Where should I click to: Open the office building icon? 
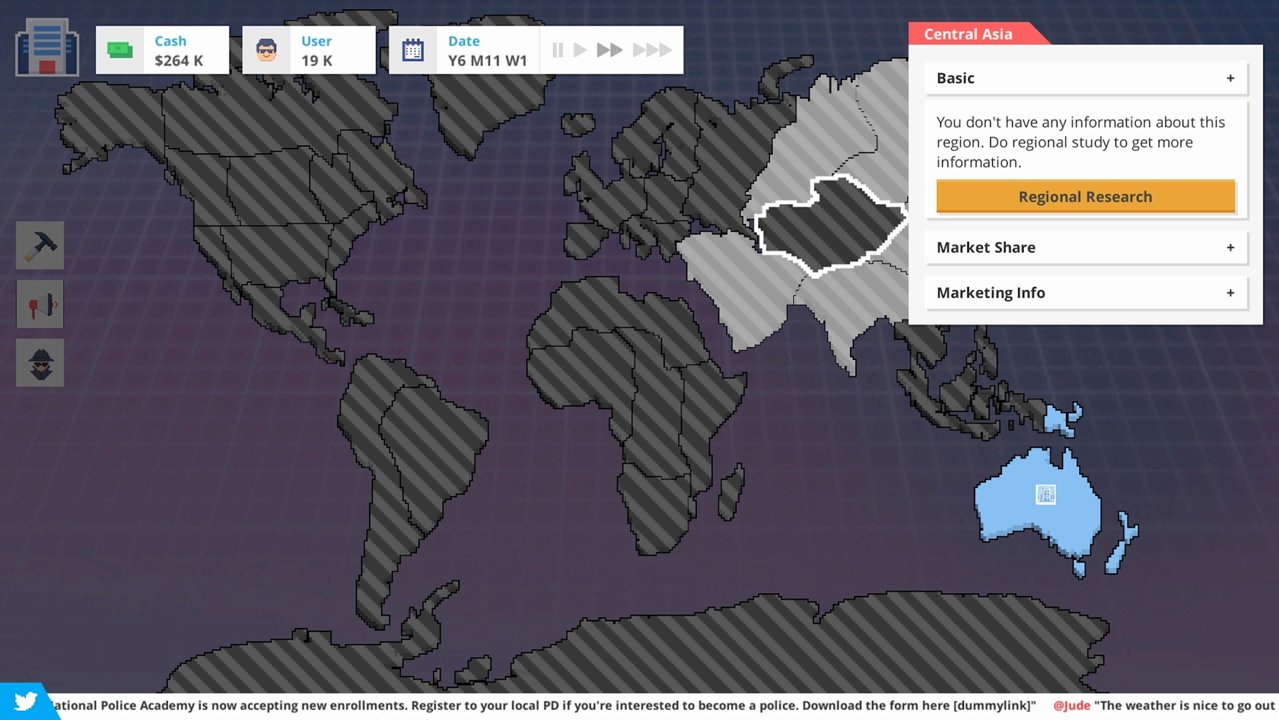point(47,50)
